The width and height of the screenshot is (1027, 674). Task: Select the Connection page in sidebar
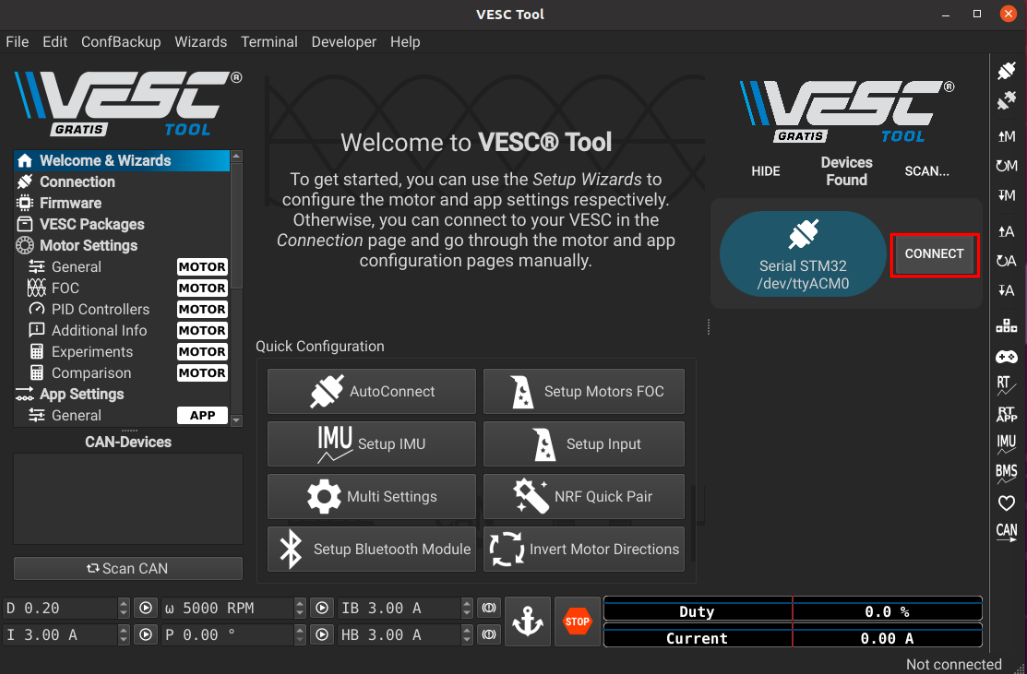click(122, 182)
